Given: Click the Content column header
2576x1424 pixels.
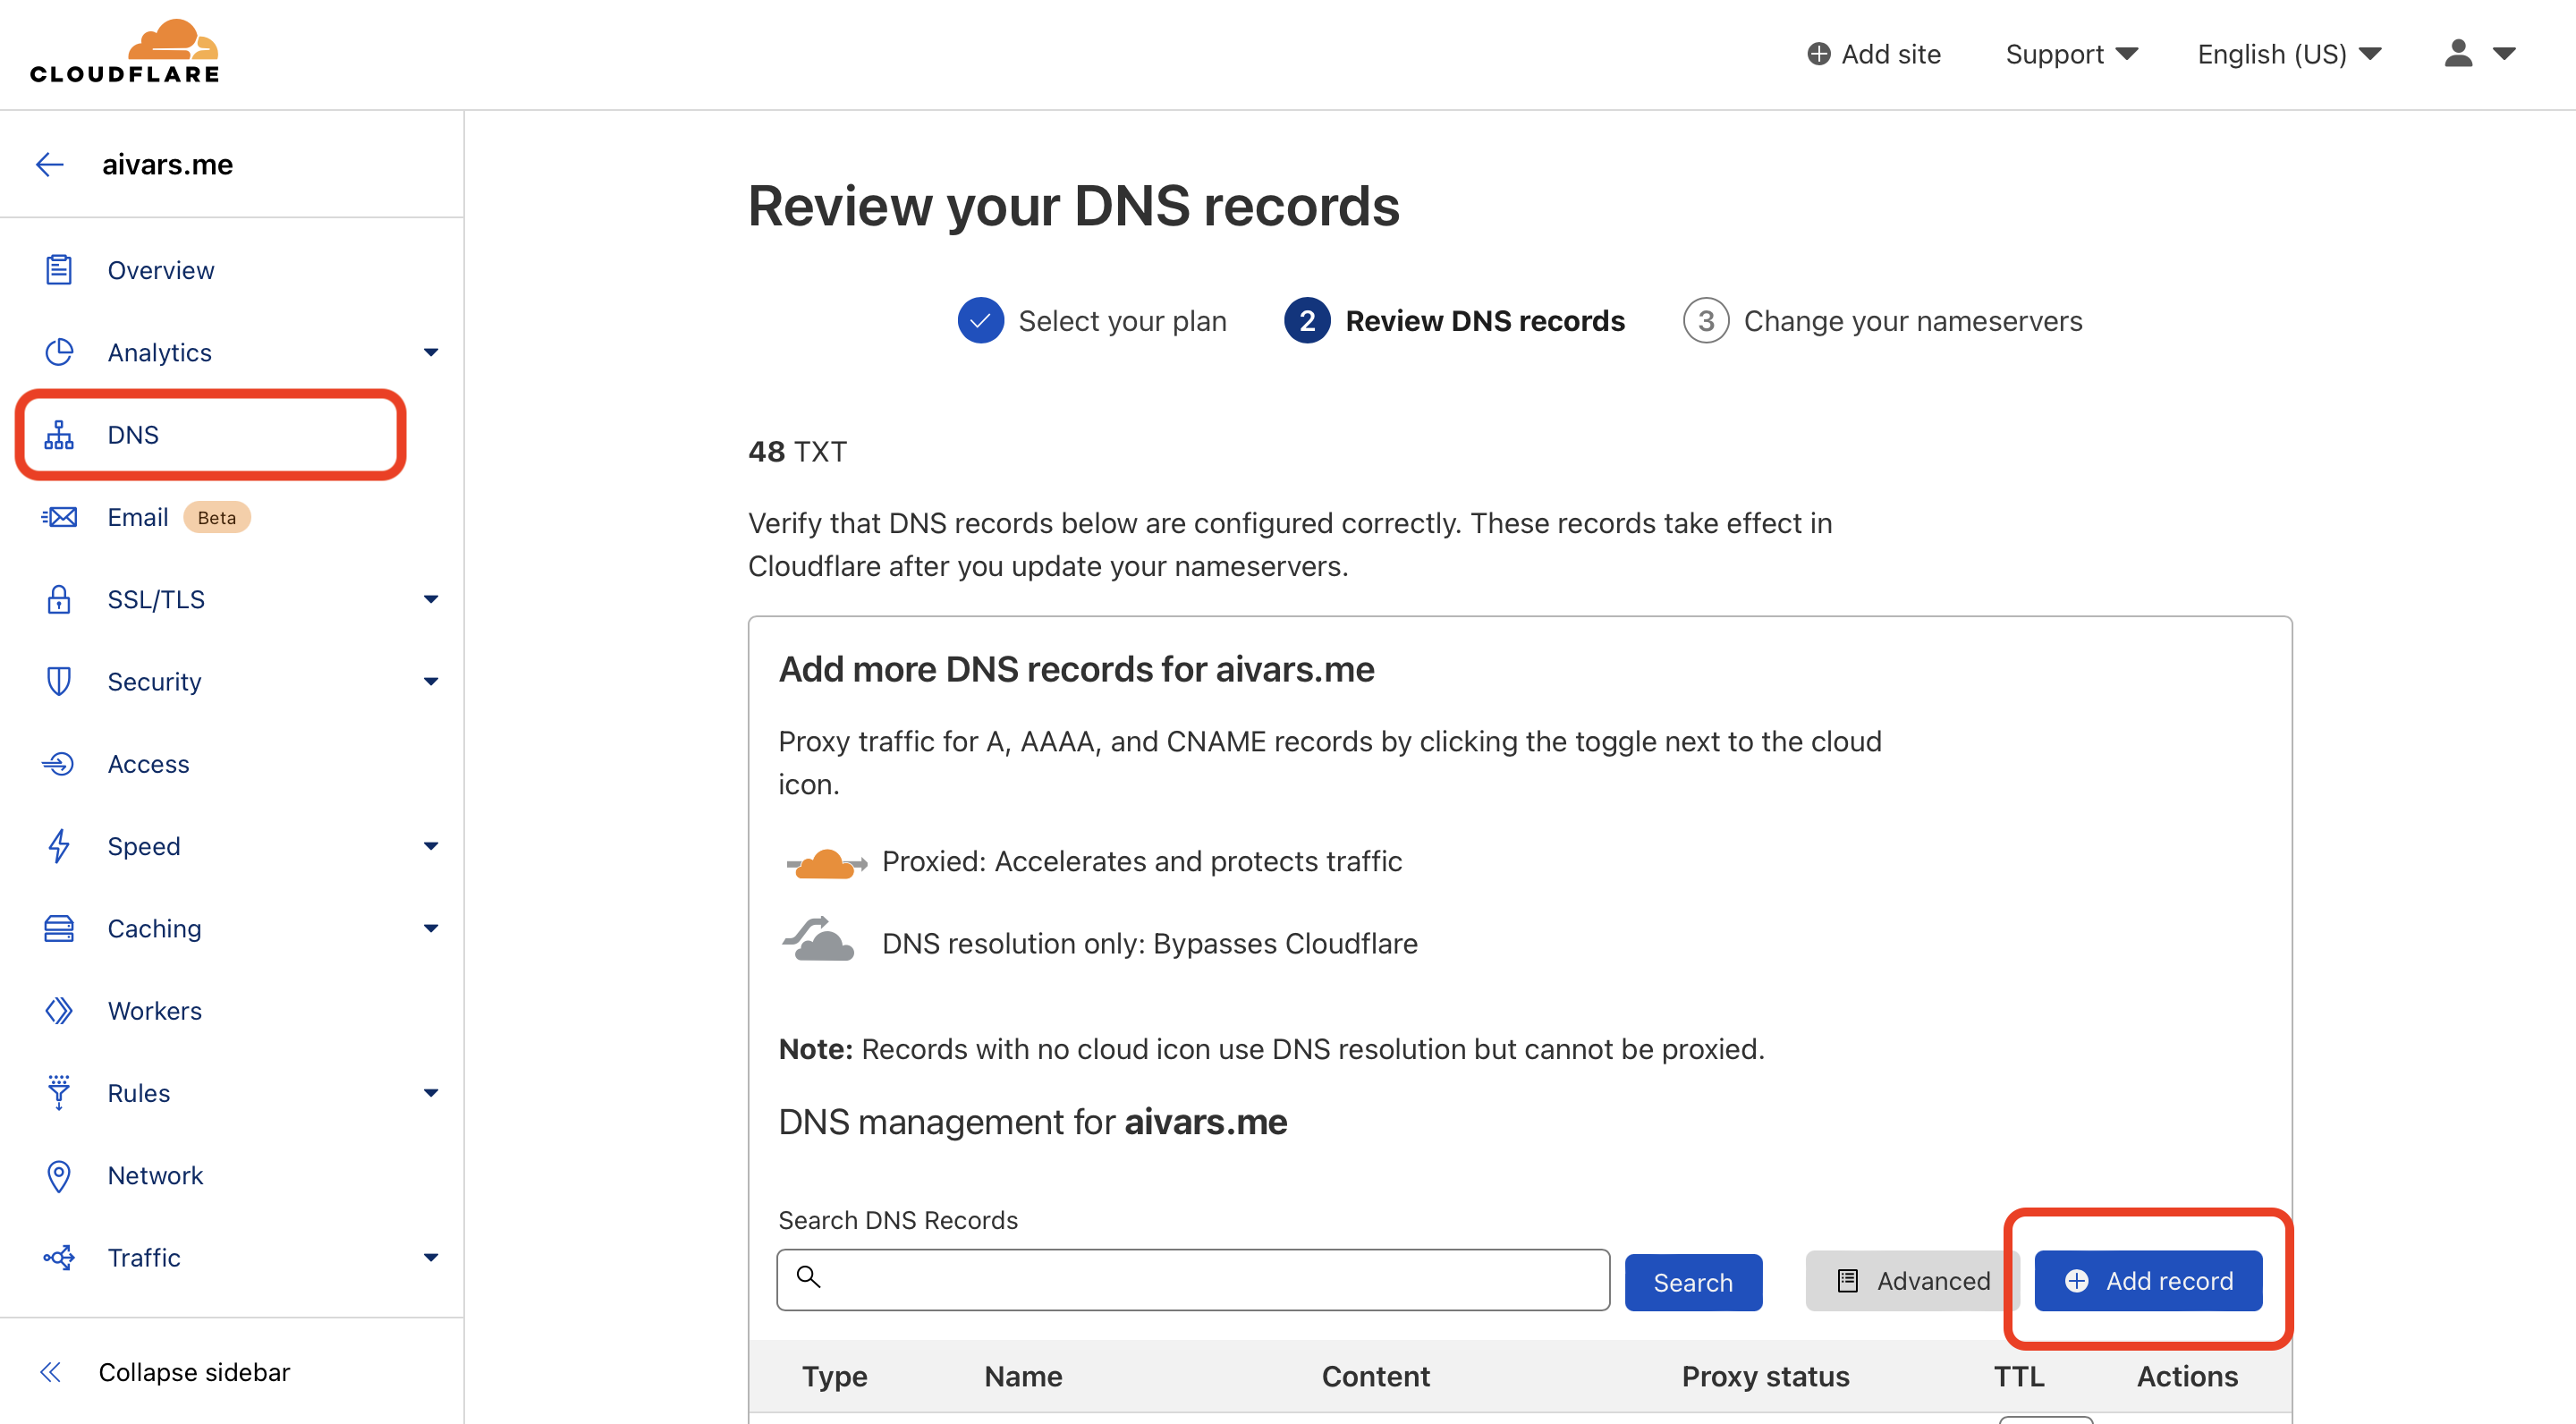Looking at the screenshot, I should pos(1375,1376).
